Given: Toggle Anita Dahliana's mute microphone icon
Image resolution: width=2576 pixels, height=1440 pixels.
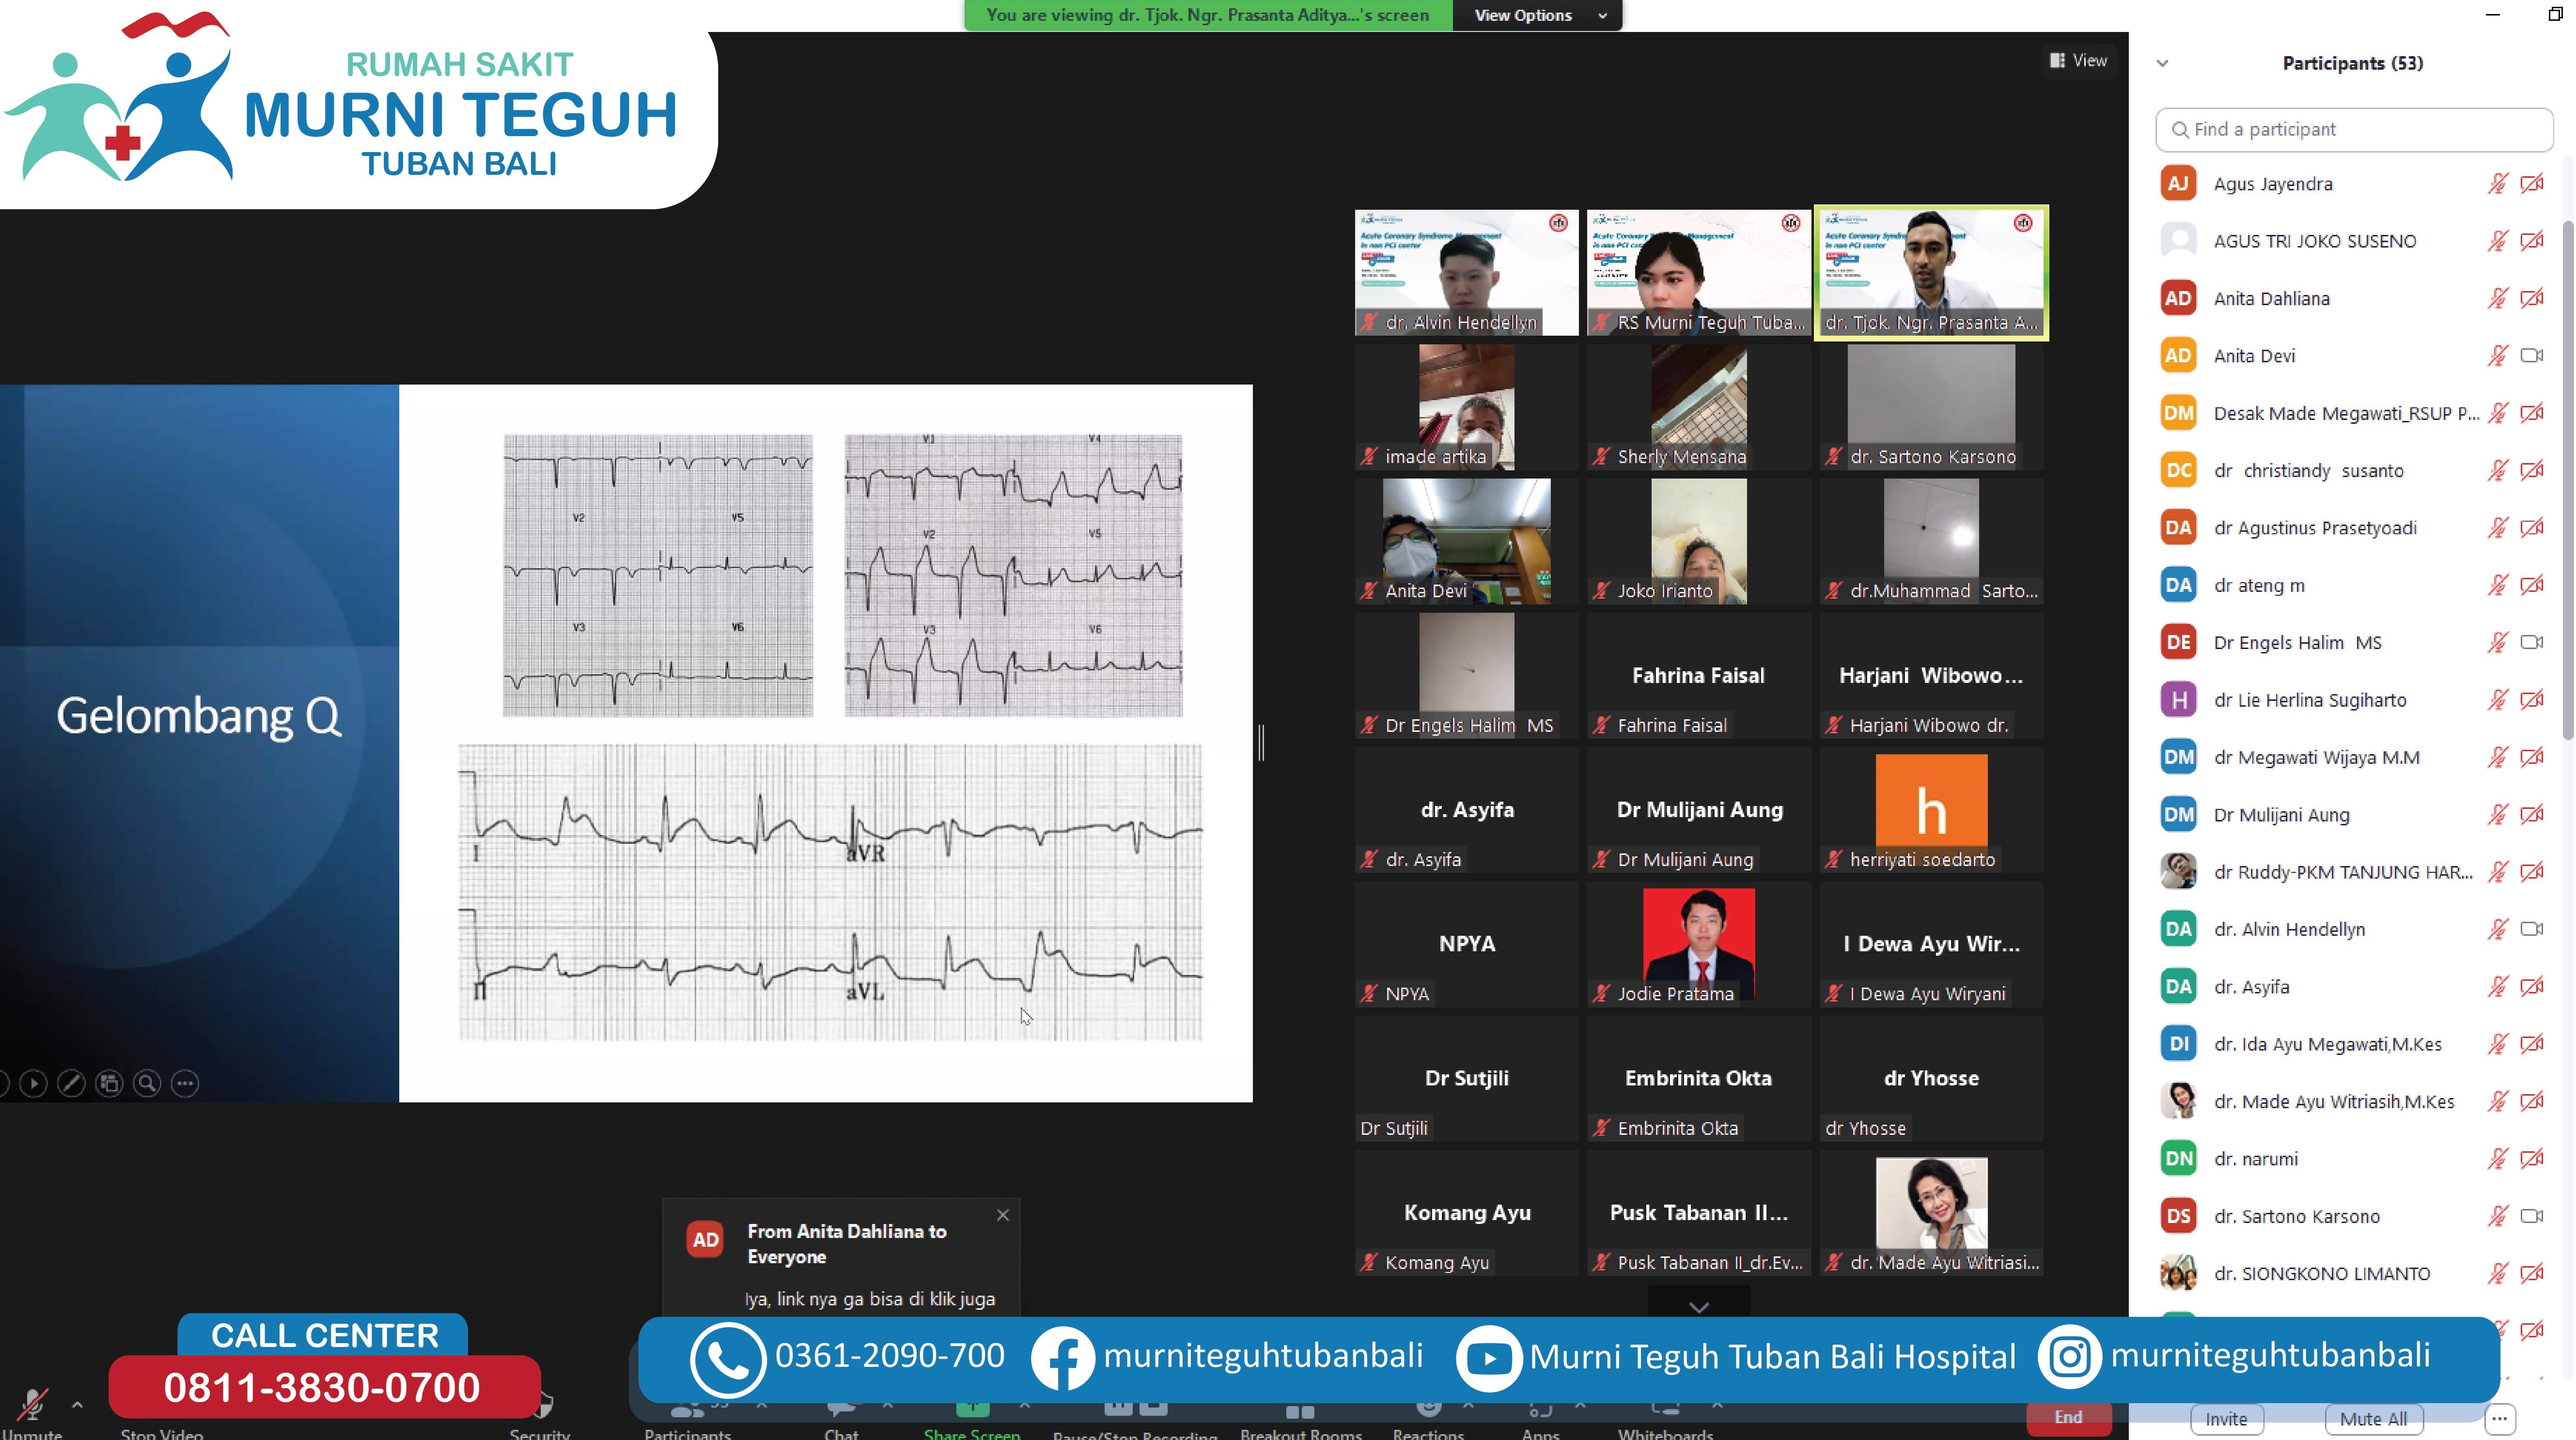Looking at the screenshot, I should tap(2497, 298).
